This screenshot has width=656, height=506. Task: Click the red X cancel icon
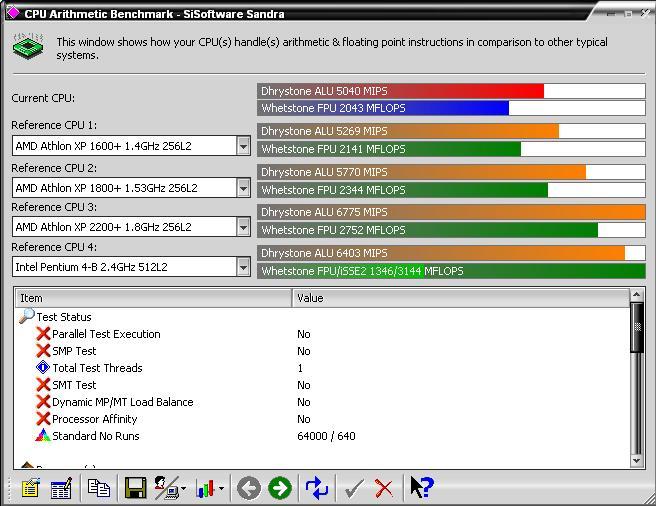[x=383, y=488]
